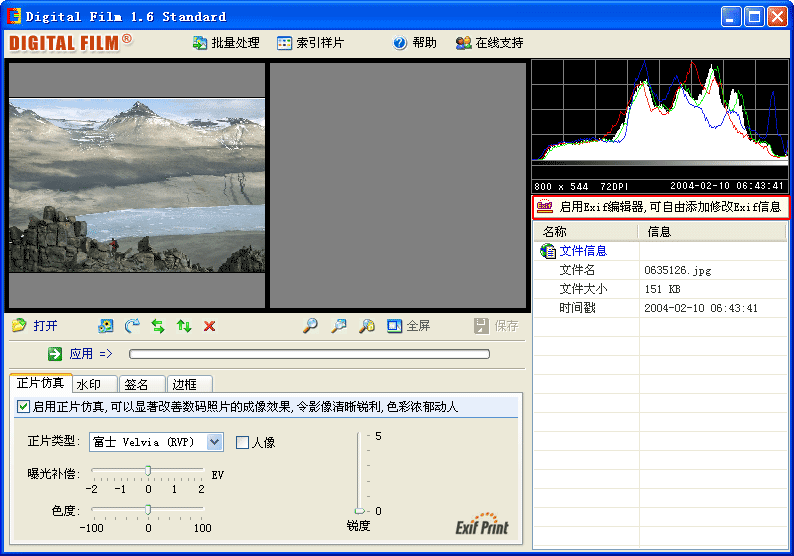
Task: Click the 时间戳 row label
Action: click(577, 308)
